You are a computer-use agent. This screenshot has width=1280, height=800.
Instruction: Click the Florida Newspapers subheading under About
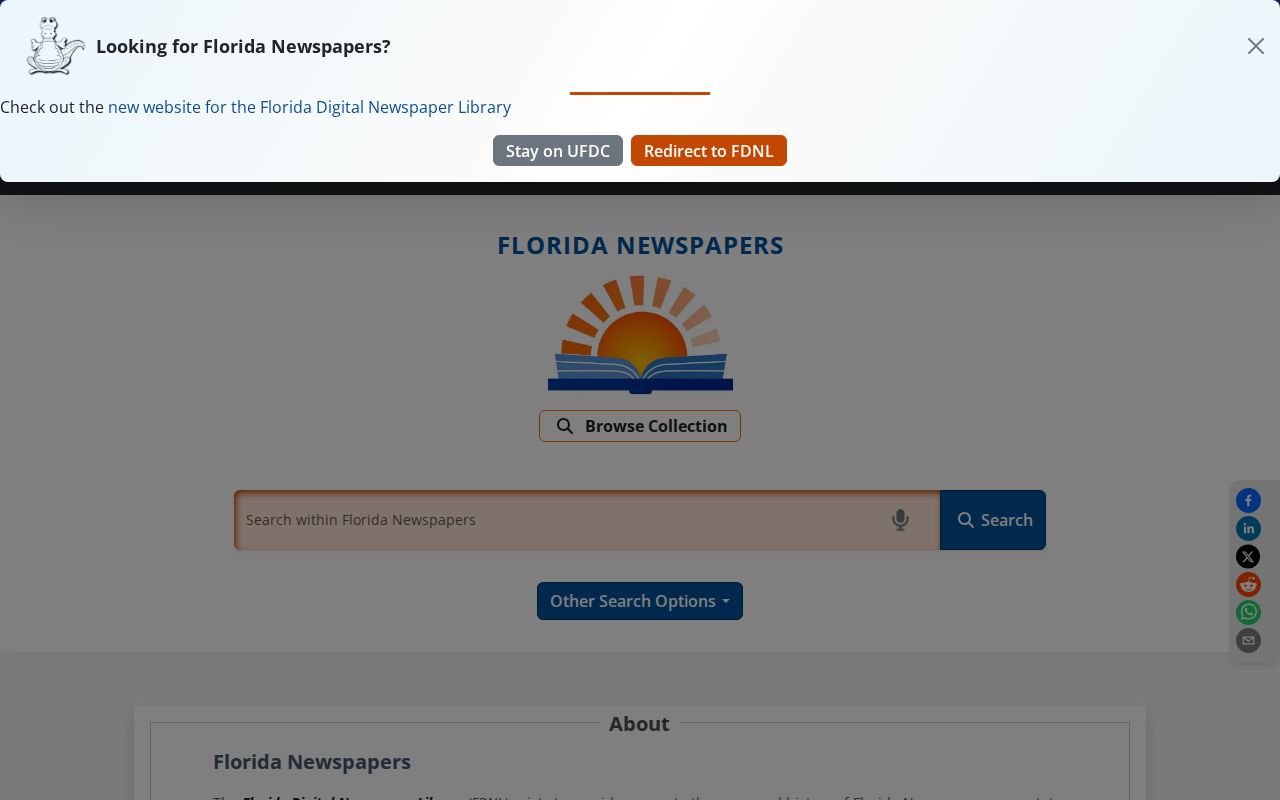(x=312, y=762)
